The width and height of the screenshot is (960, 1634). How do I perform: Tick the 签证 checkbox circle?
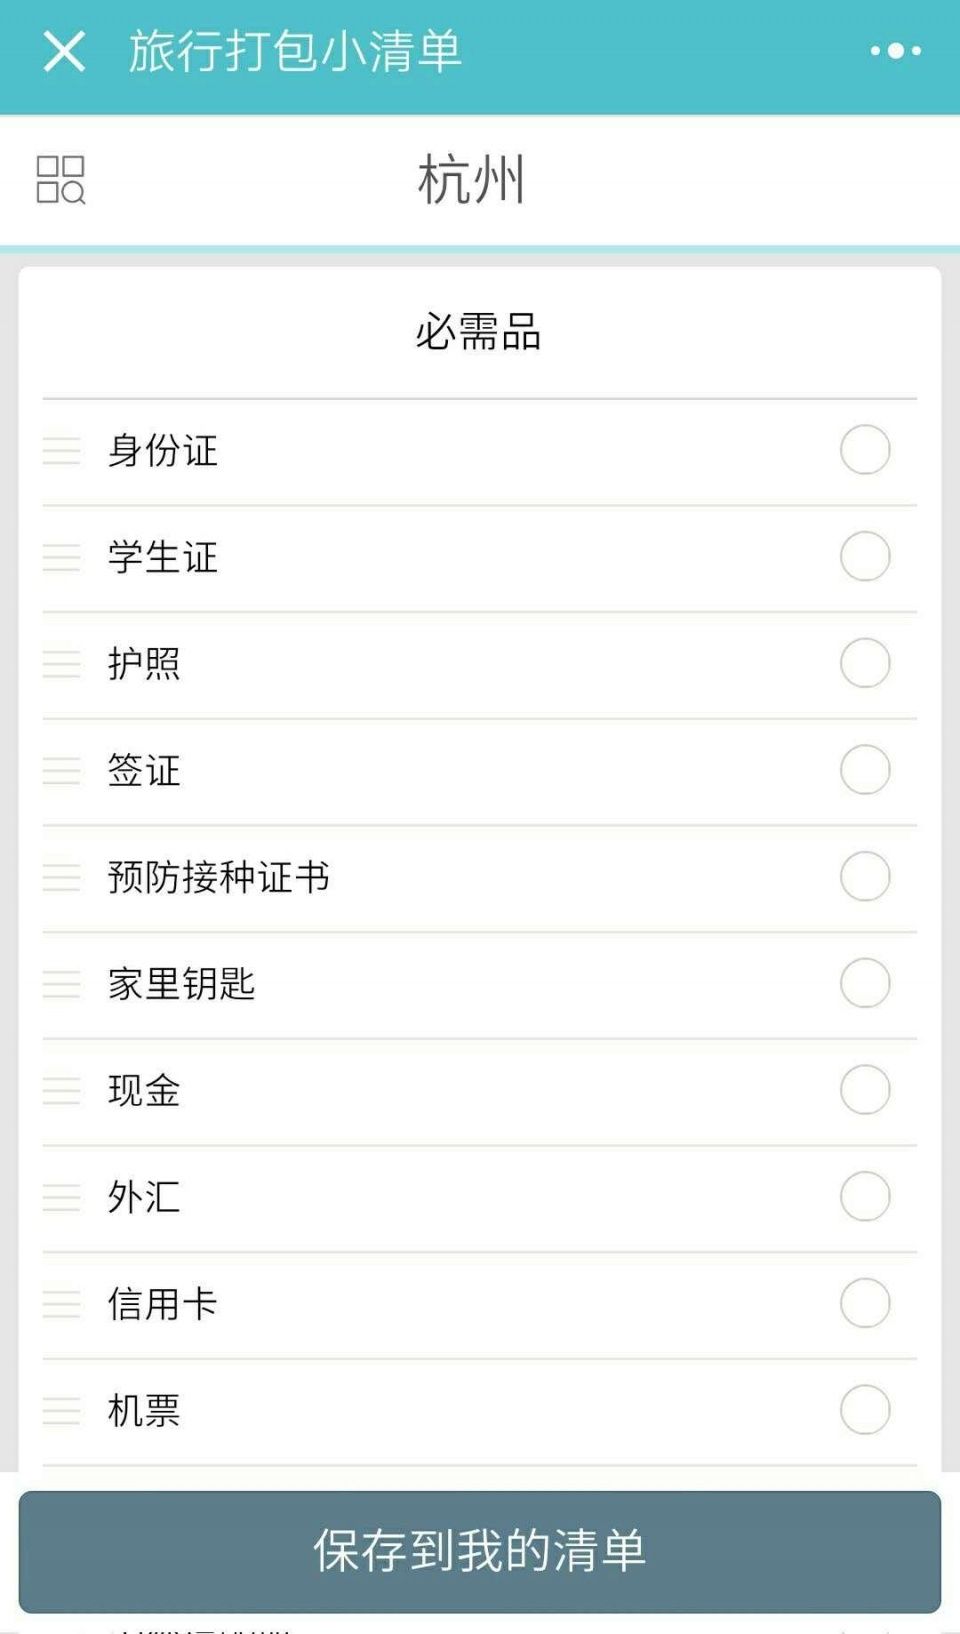[865, 770]
